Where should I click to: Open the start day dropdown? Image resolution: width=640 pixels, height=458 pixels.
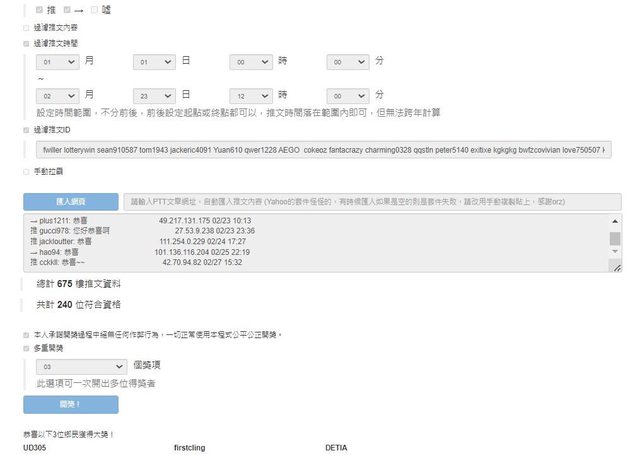pos(153,62)
